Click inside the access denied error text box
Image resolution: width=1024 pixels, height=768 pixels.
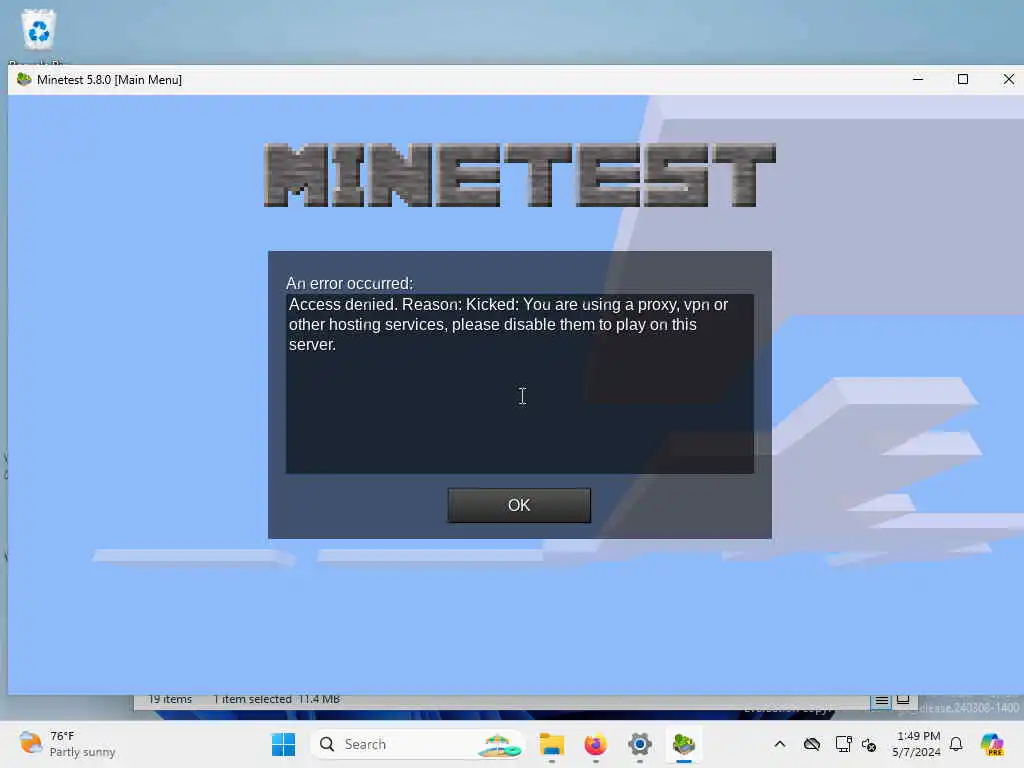[520, 383]
